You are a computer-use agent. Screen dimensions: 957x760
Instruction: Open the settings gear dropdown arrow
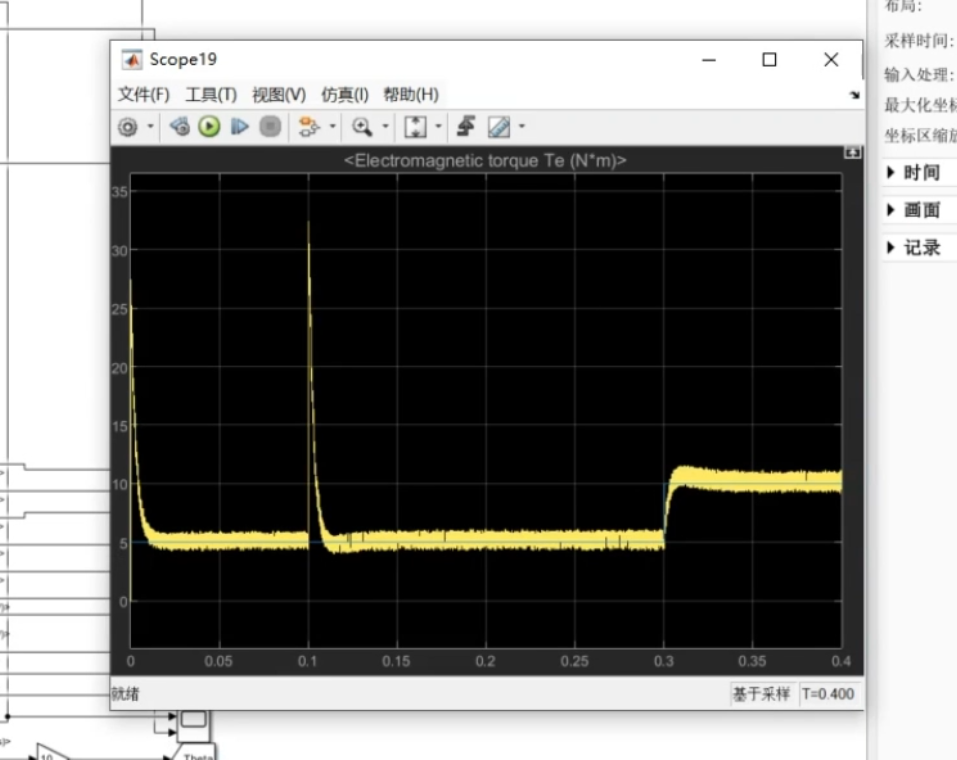click(150, 126)
